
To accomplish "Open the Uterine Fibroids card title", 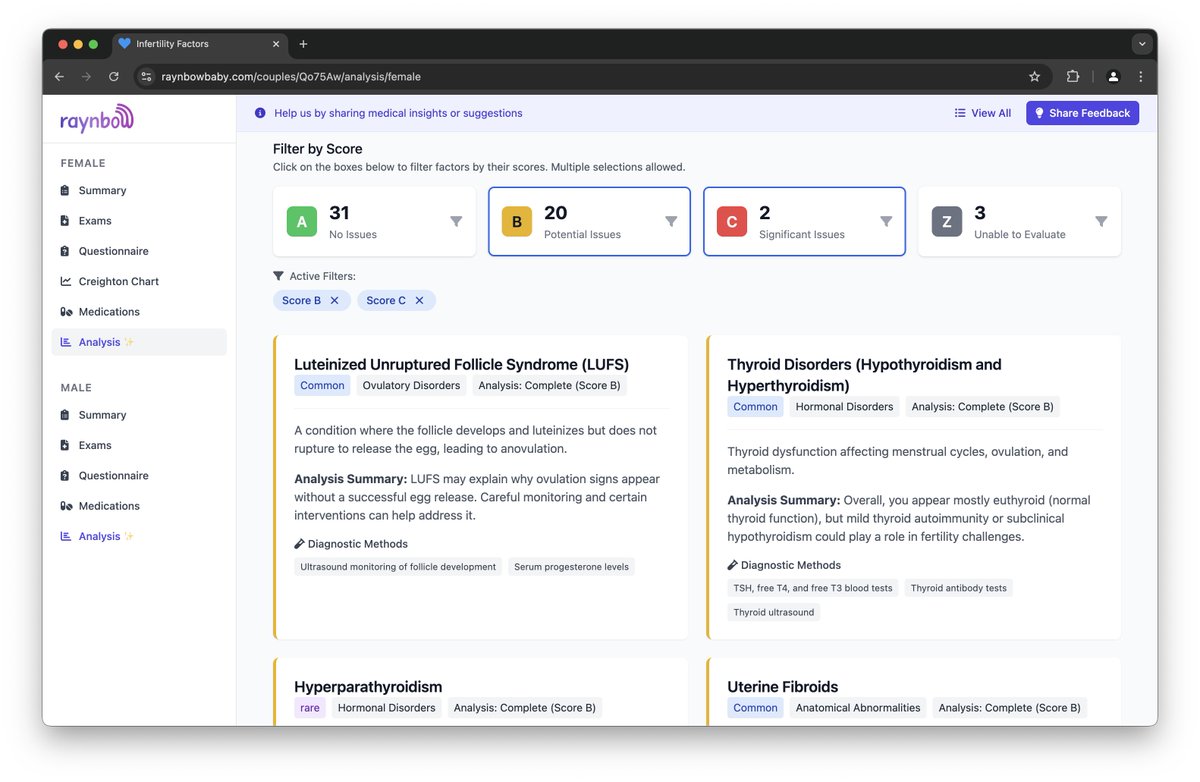I will click(x=783, y=687).
